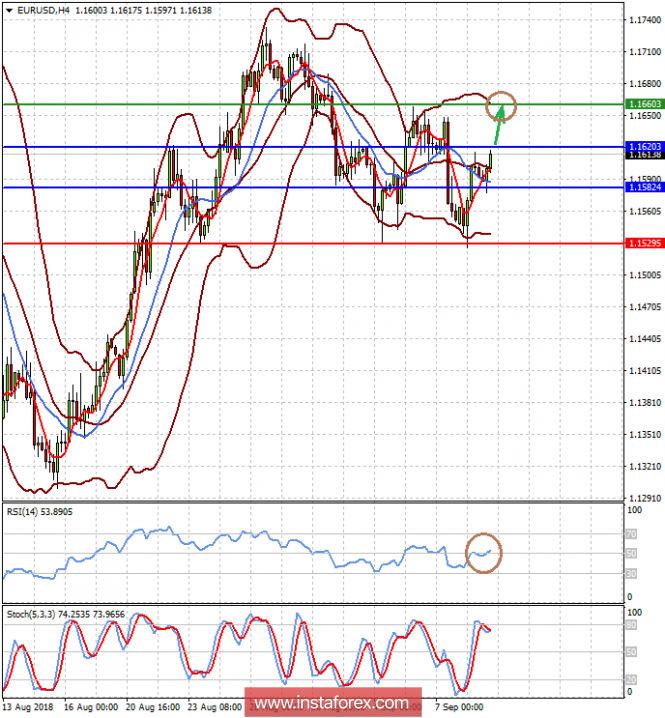Open the EURUSD,H4 chart dropdown triangle
This screenshot has height=718, width=665.
[x=9, y=11]
